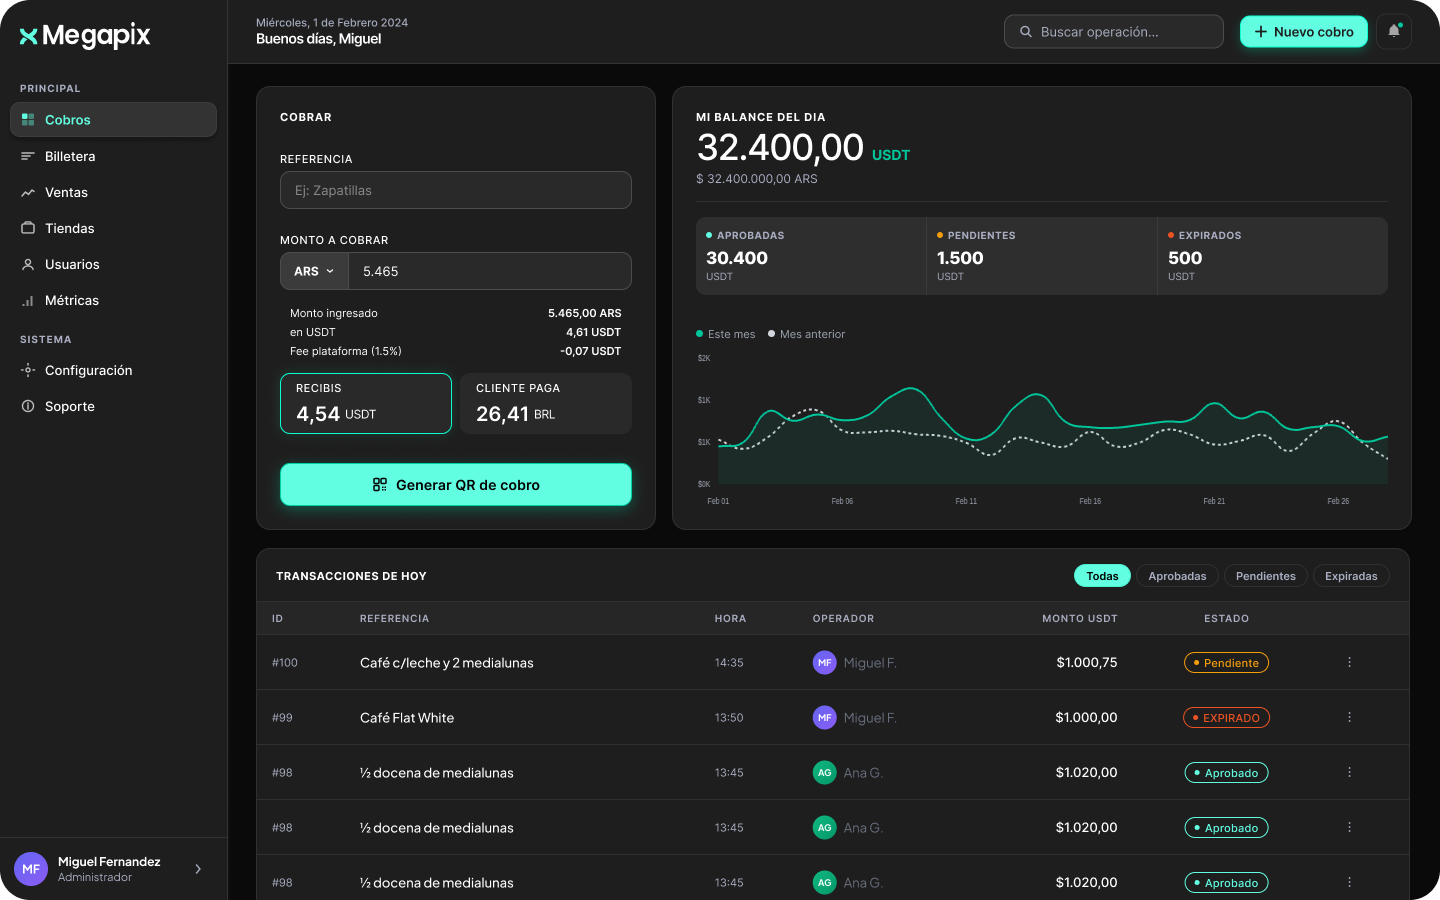Open more options for transaction #100
This screenshot has height=900, width=1440.
point(1349,662)
